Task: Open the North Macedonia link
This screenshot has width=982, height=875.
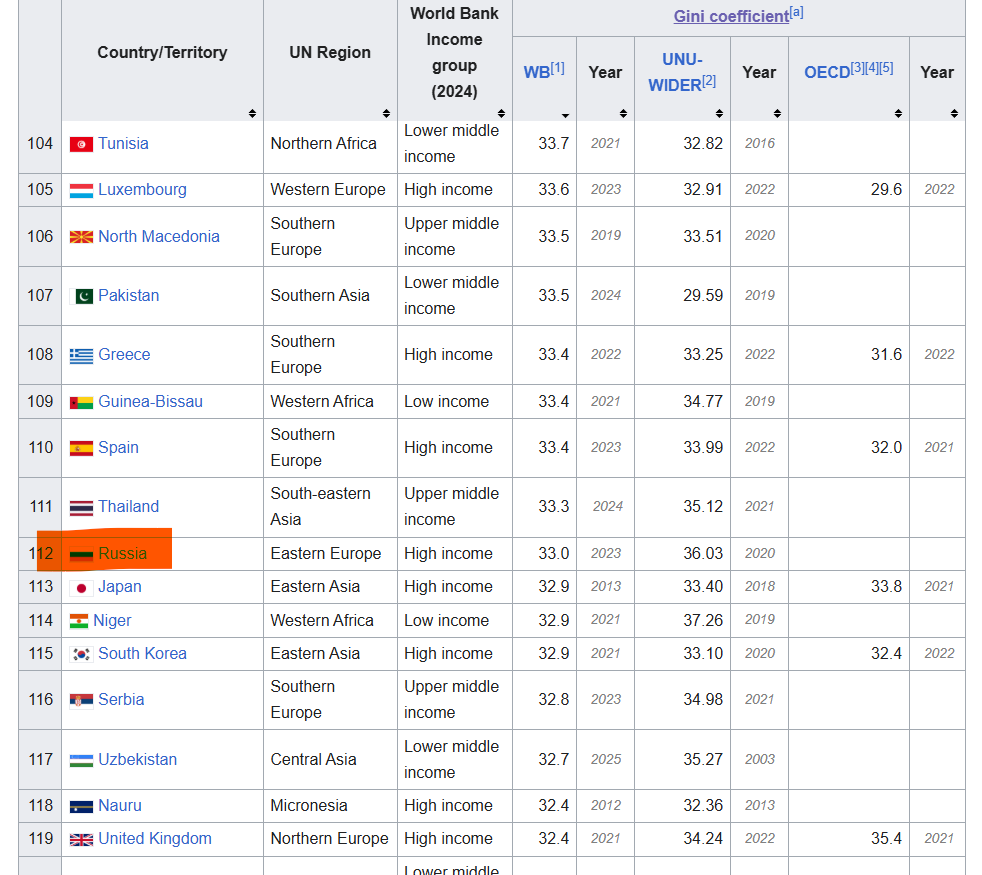Action: click(x=159, y=237)
